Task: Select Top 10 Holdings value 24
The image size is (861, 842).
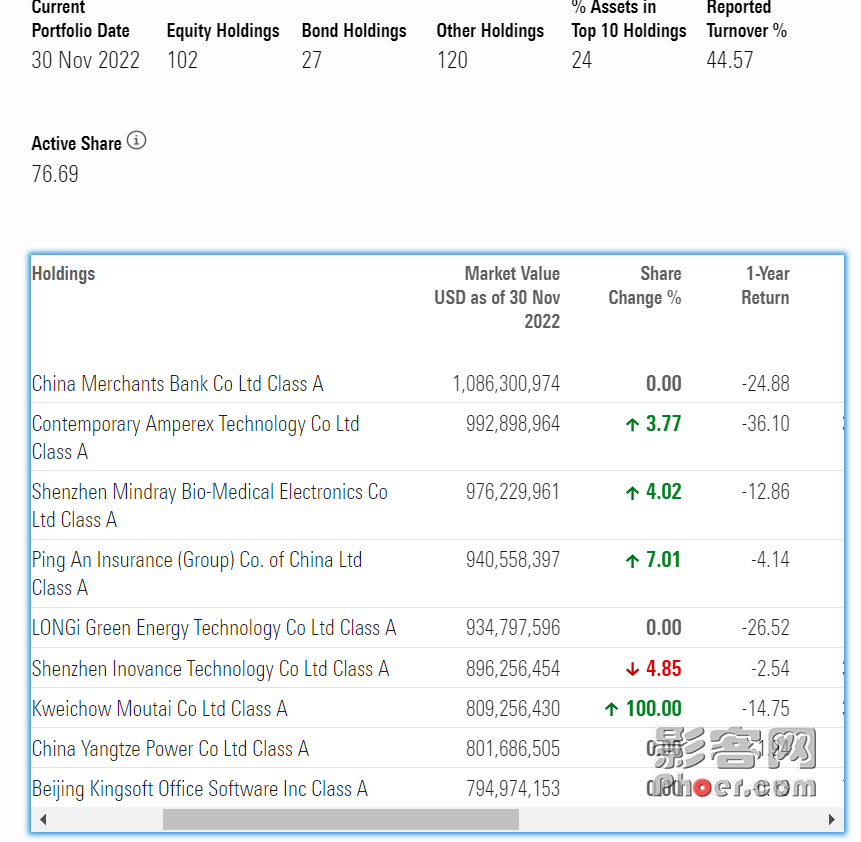Action: (x=582, y=60)
